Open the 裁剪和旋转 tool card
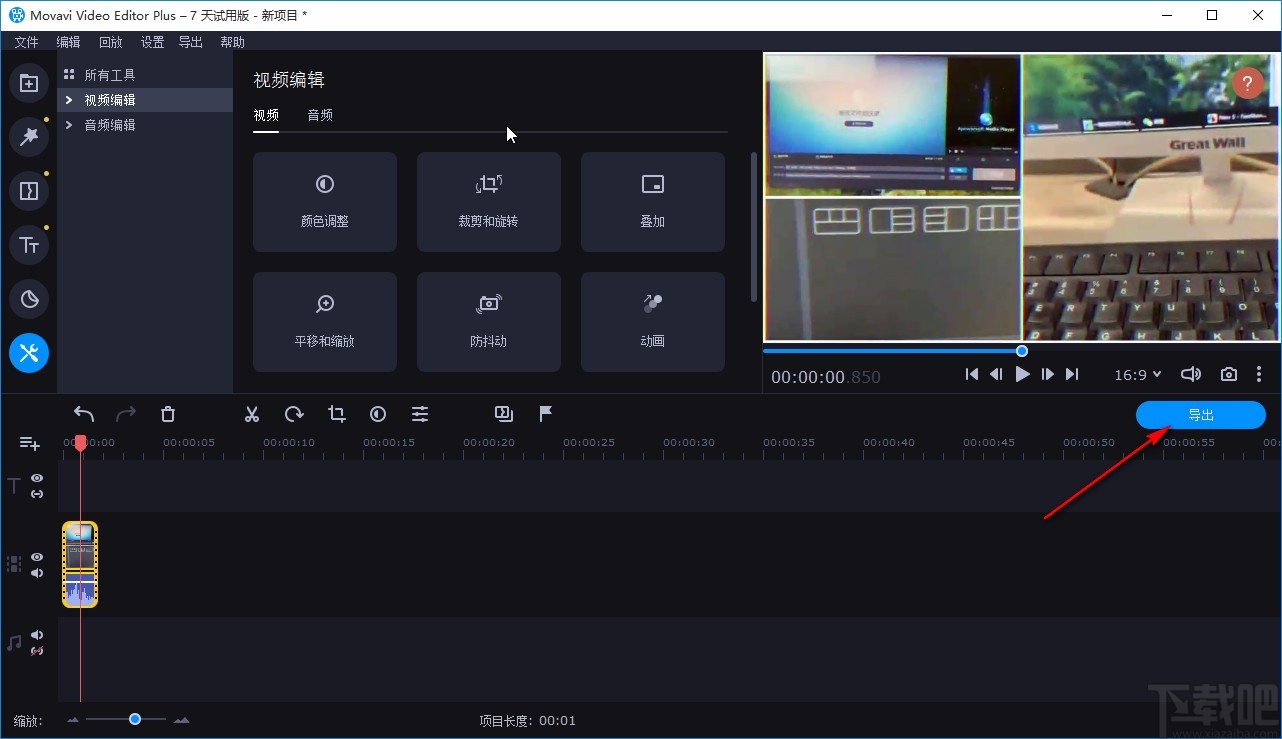The image size is (1282, 739). click(x=489, y=202)
